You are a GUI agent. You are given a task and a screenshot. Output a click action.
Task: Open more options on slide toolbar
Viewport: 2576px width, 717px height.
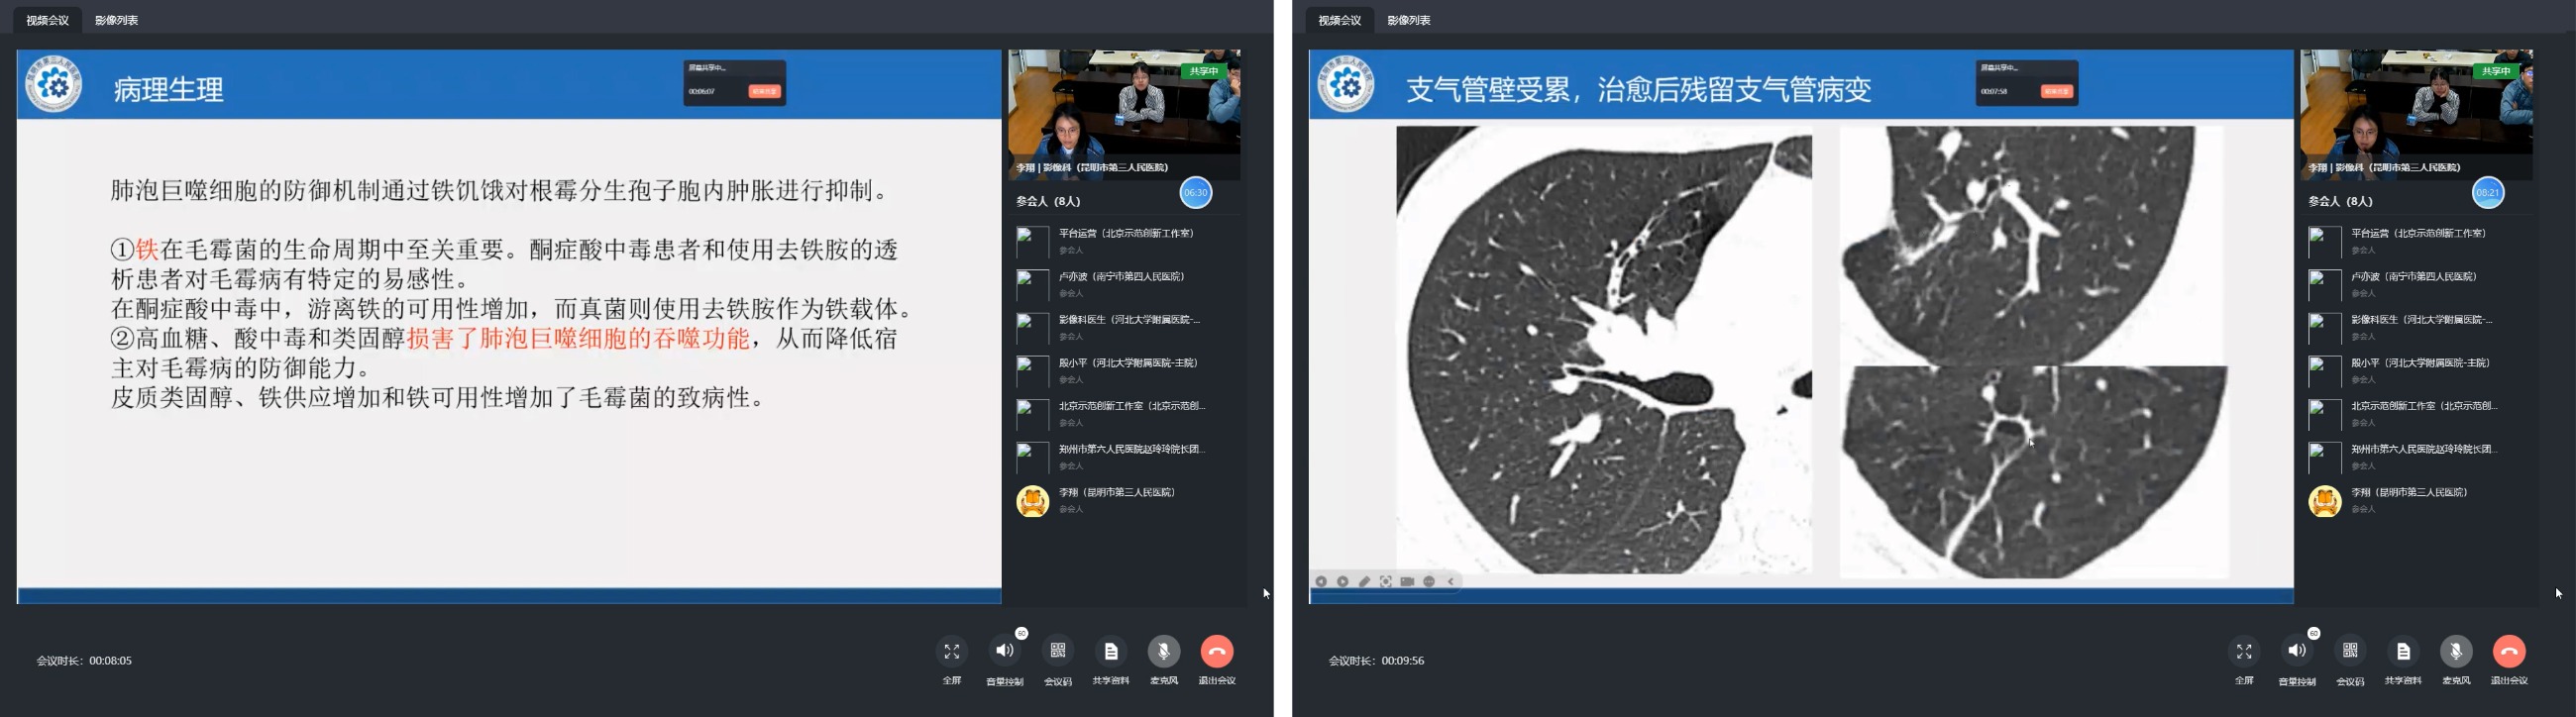[1429, 581]
